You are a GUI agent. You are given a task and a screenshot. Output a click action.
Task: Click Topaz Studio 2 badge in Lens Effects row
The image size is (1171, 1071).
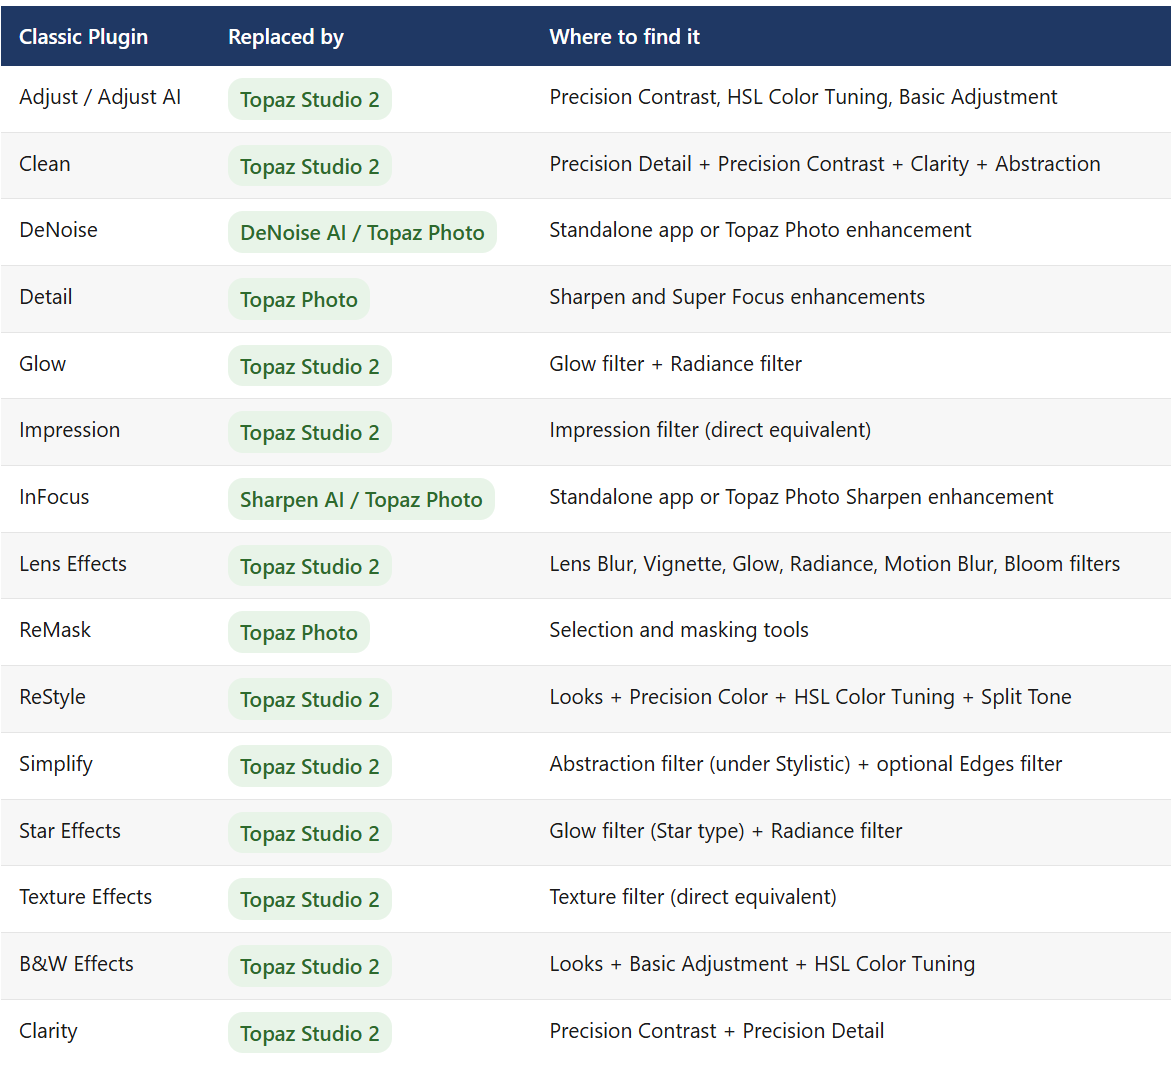[309, 566]
